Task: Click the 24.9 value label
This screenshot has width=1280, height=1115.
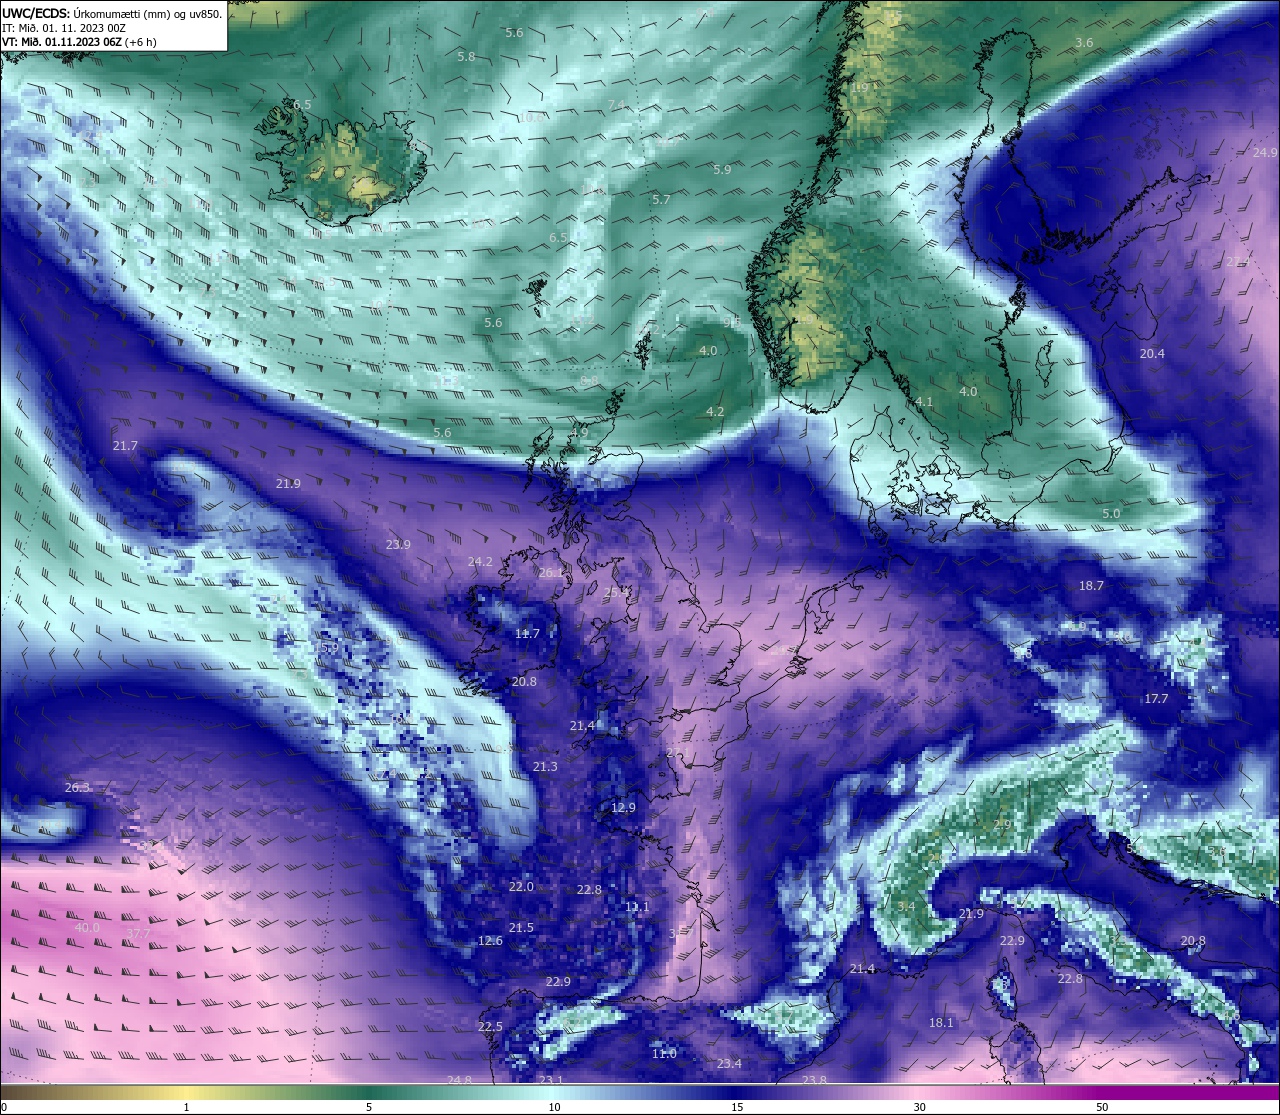Action: pos(1265,153)
